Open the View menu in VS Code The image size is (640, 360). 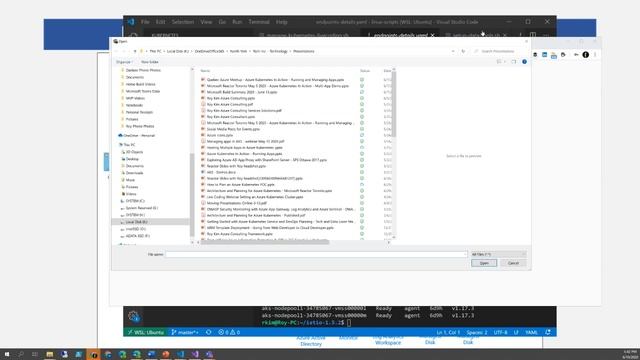206,22
